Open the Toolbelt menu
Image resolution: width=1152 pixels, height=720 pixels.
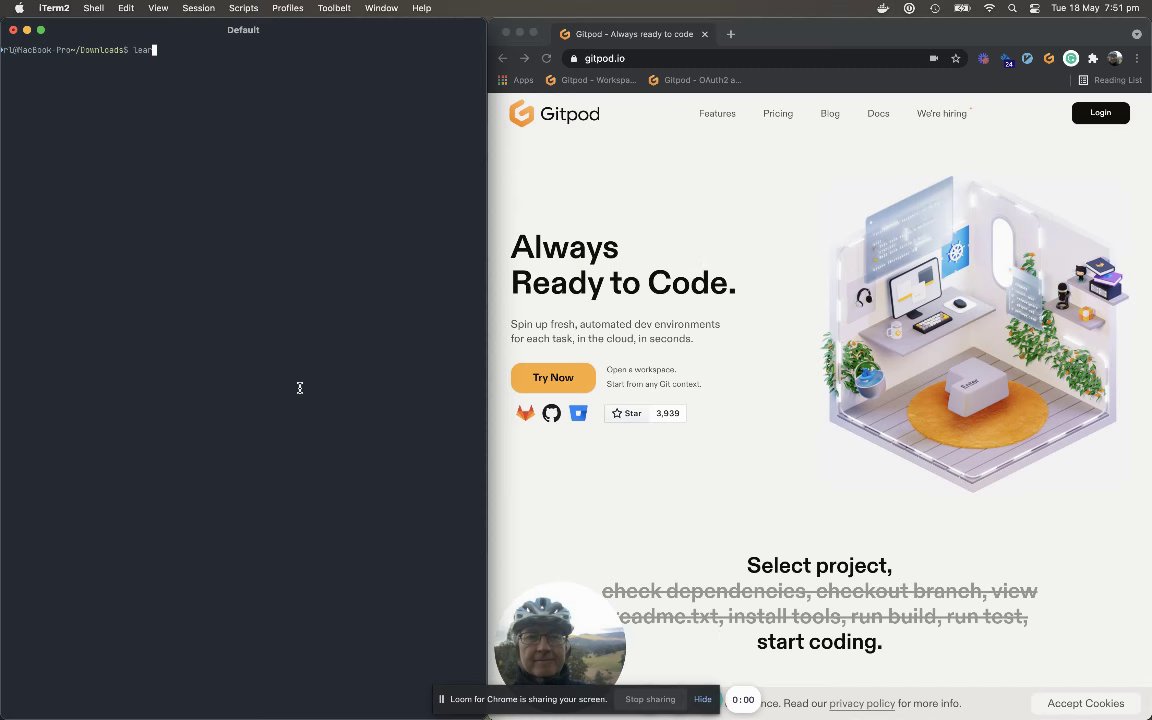(x=334, y=8)
